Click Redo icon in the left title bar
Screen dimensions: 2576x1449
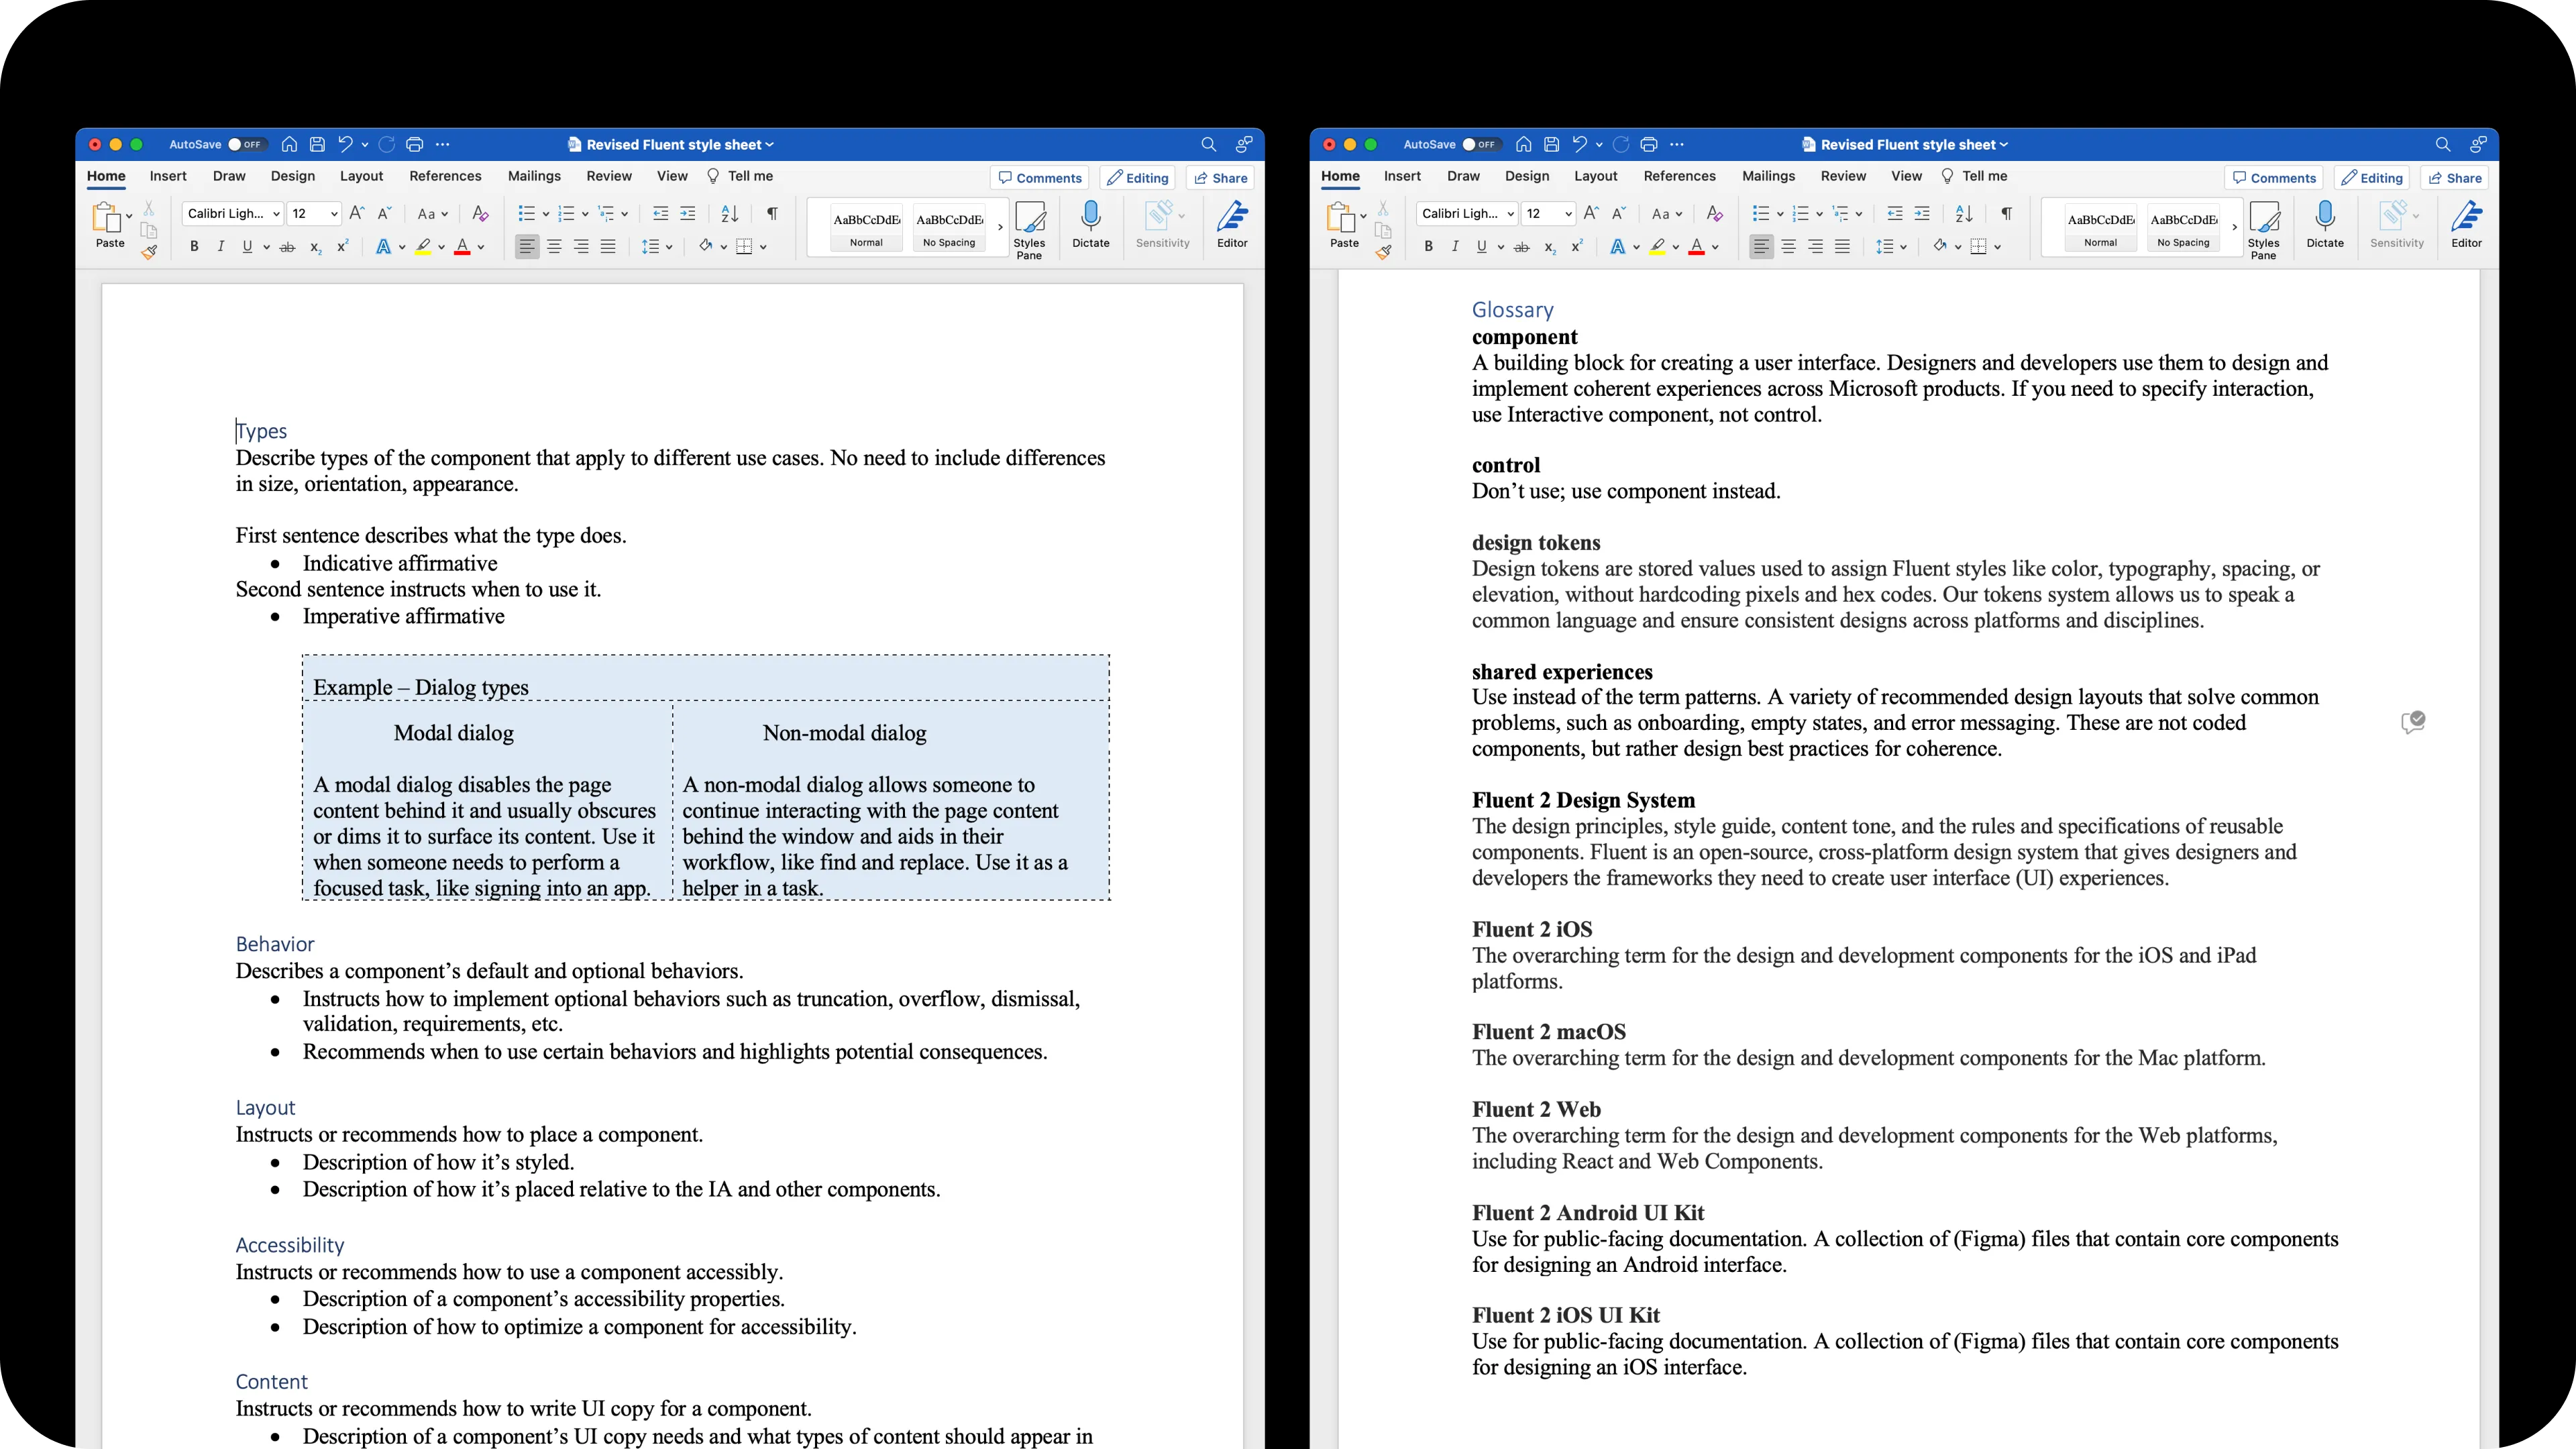[387, 144]
